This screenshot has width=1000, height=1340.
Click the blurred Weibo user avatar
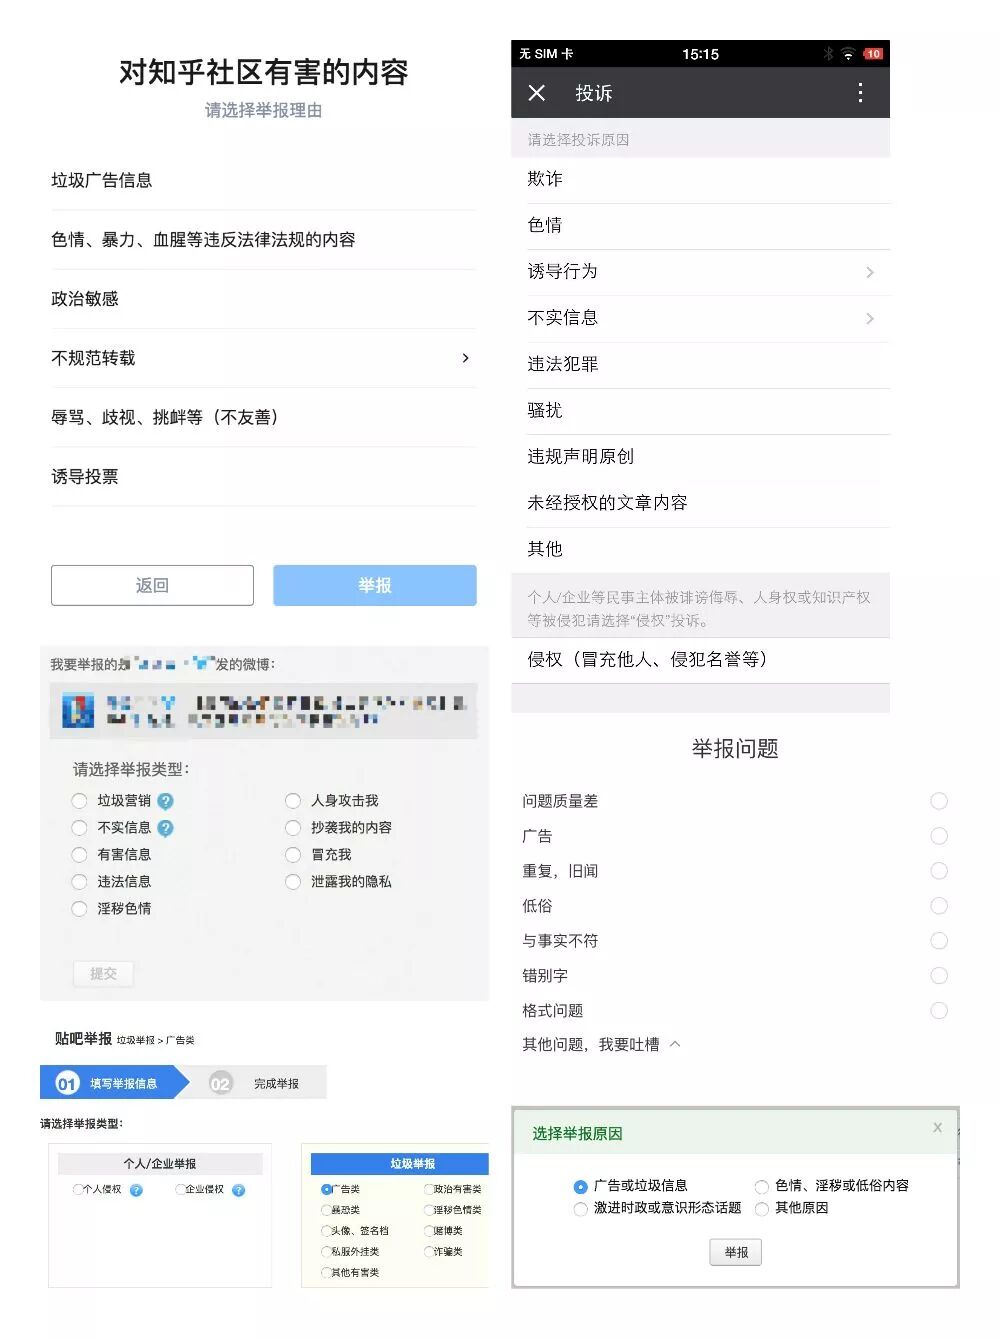[78, 710]
